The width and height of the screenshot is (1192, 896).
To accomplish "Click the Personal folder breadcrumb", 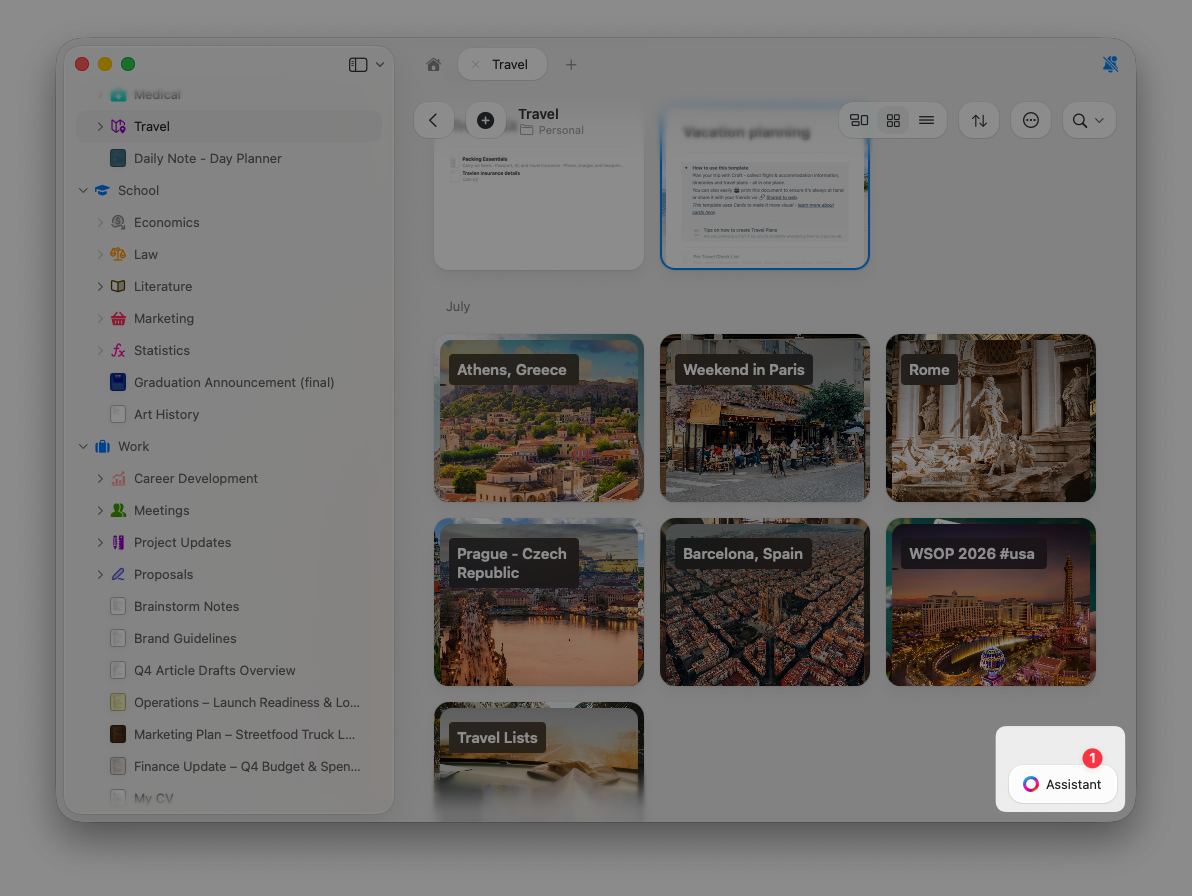I will 553,130.
